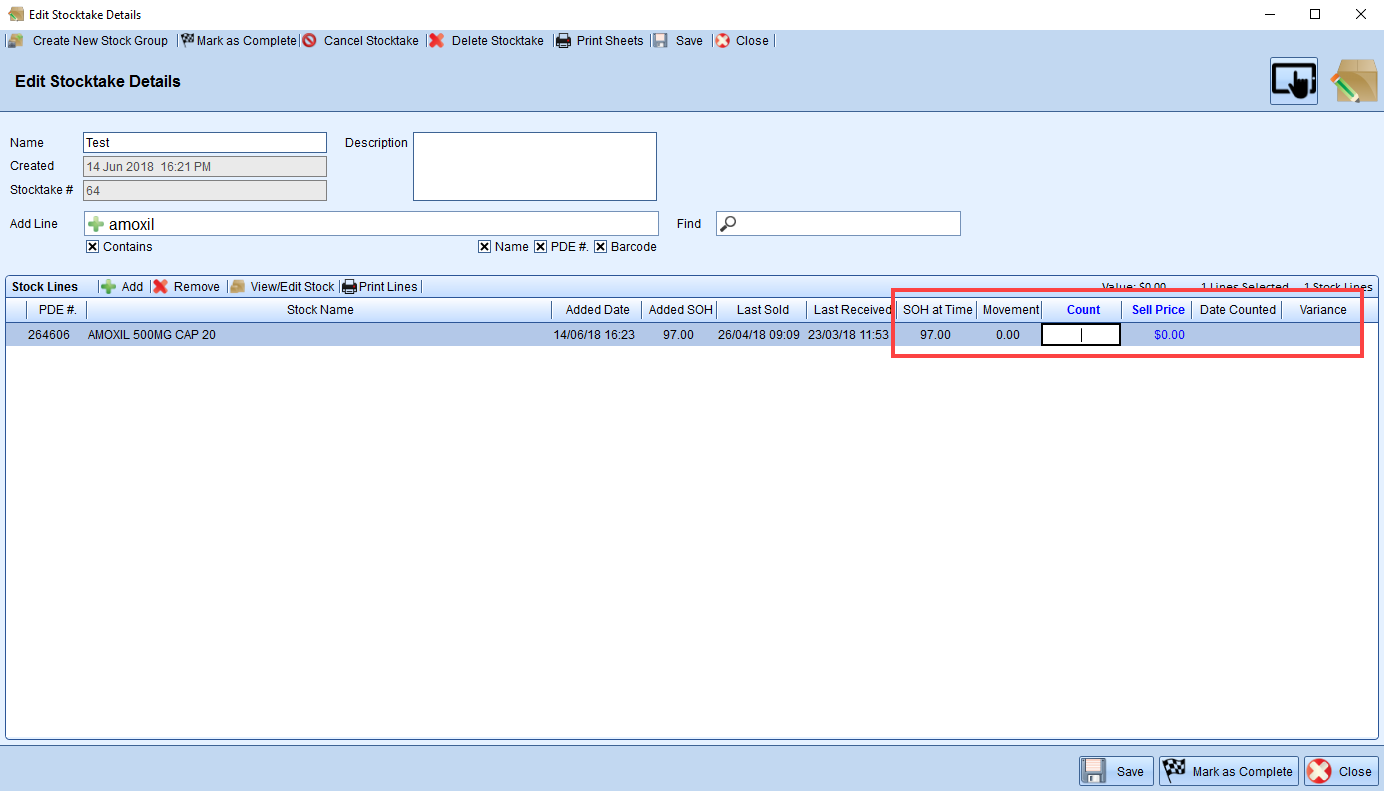Click the Last Received column header
Image resolution: width=1384 pixels, height=791 pixels.
(852, 310)
